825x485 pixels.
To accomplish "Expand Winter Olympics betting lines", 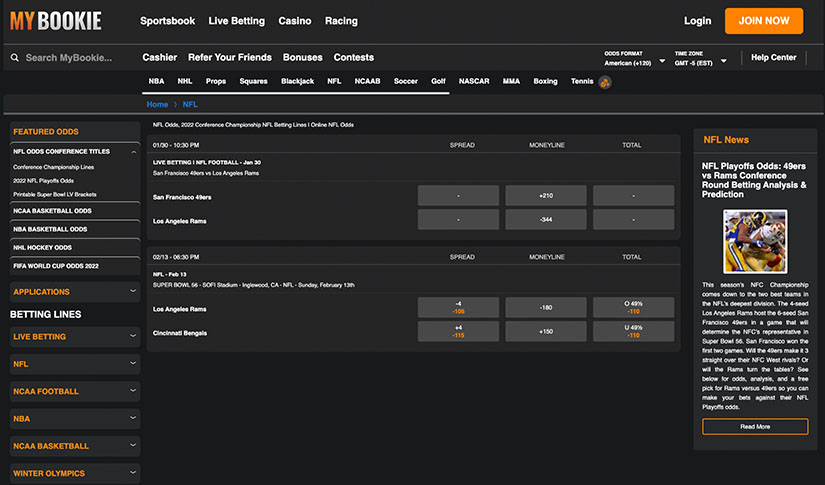I will (x=75, y=473).
